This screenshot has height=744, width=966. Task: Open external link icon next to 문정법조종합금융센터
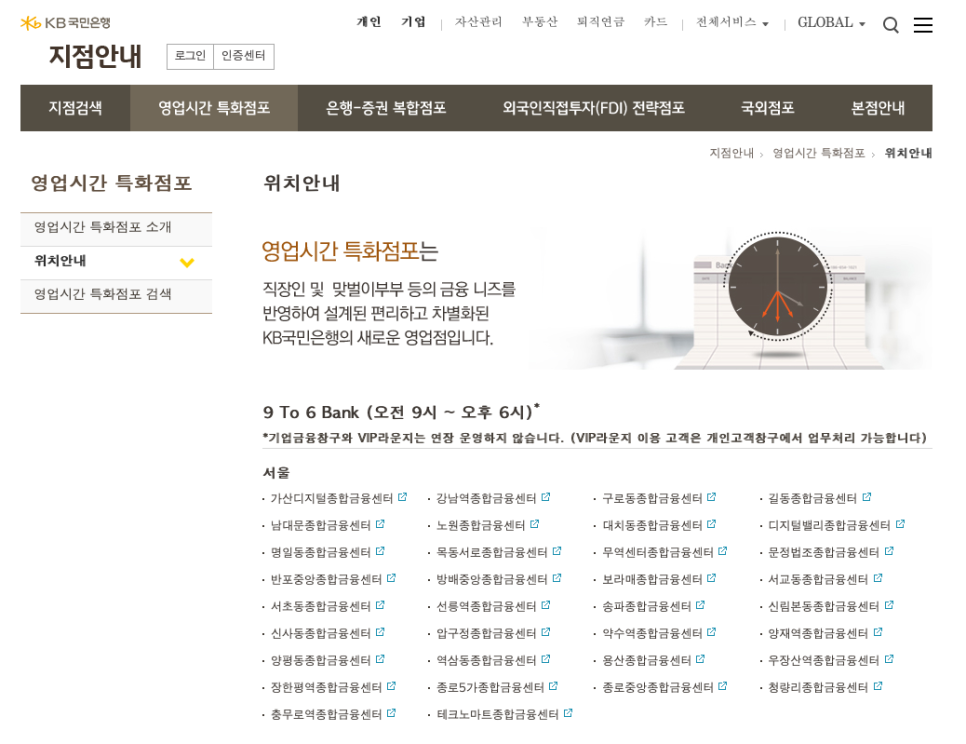(x=889, y=551)
